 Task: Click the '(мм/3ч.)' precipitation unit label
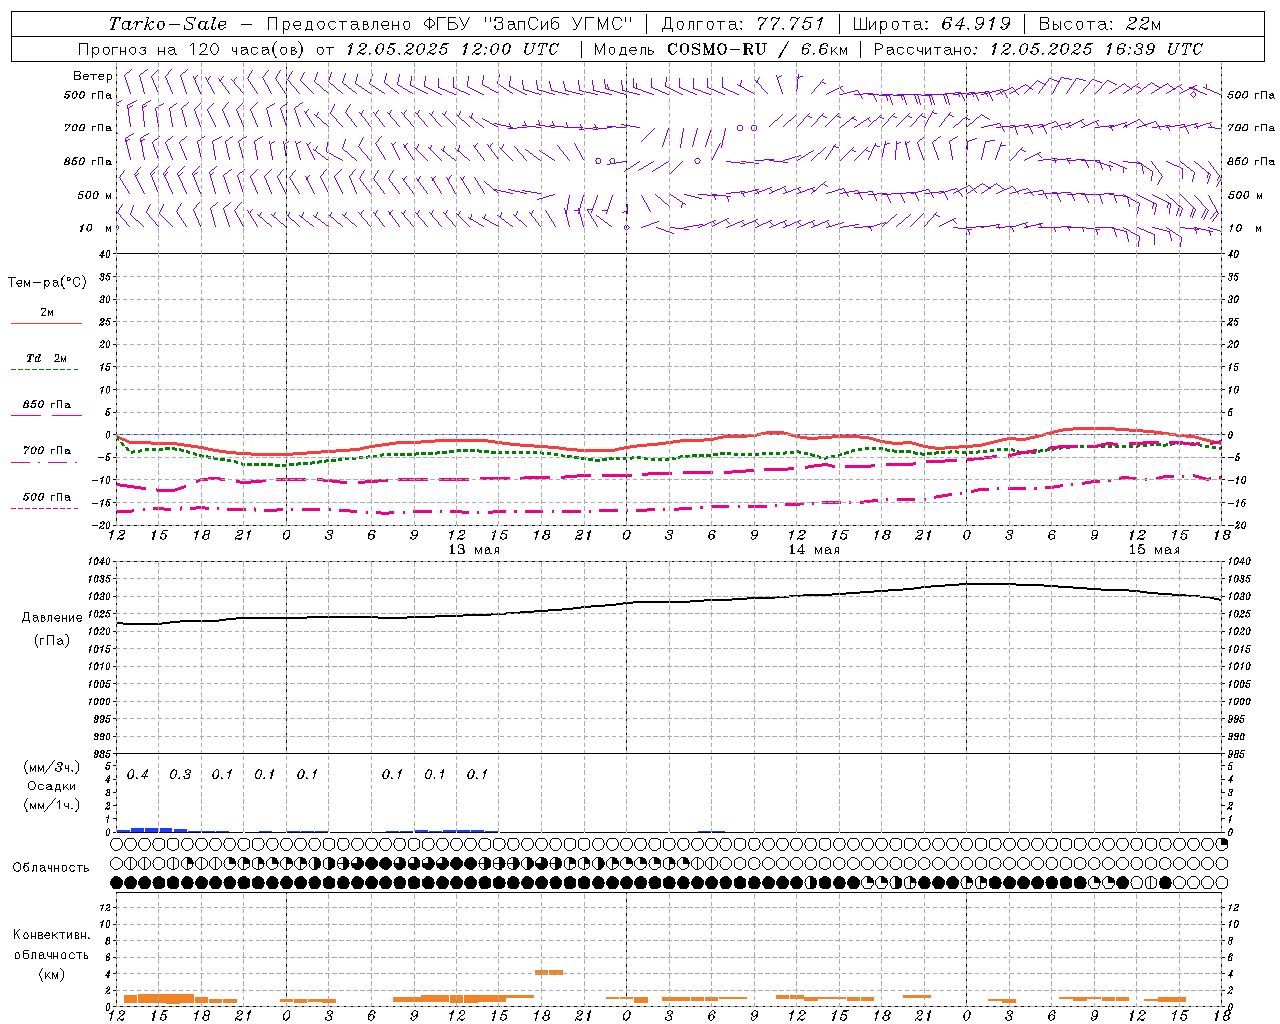click(52, 767)
